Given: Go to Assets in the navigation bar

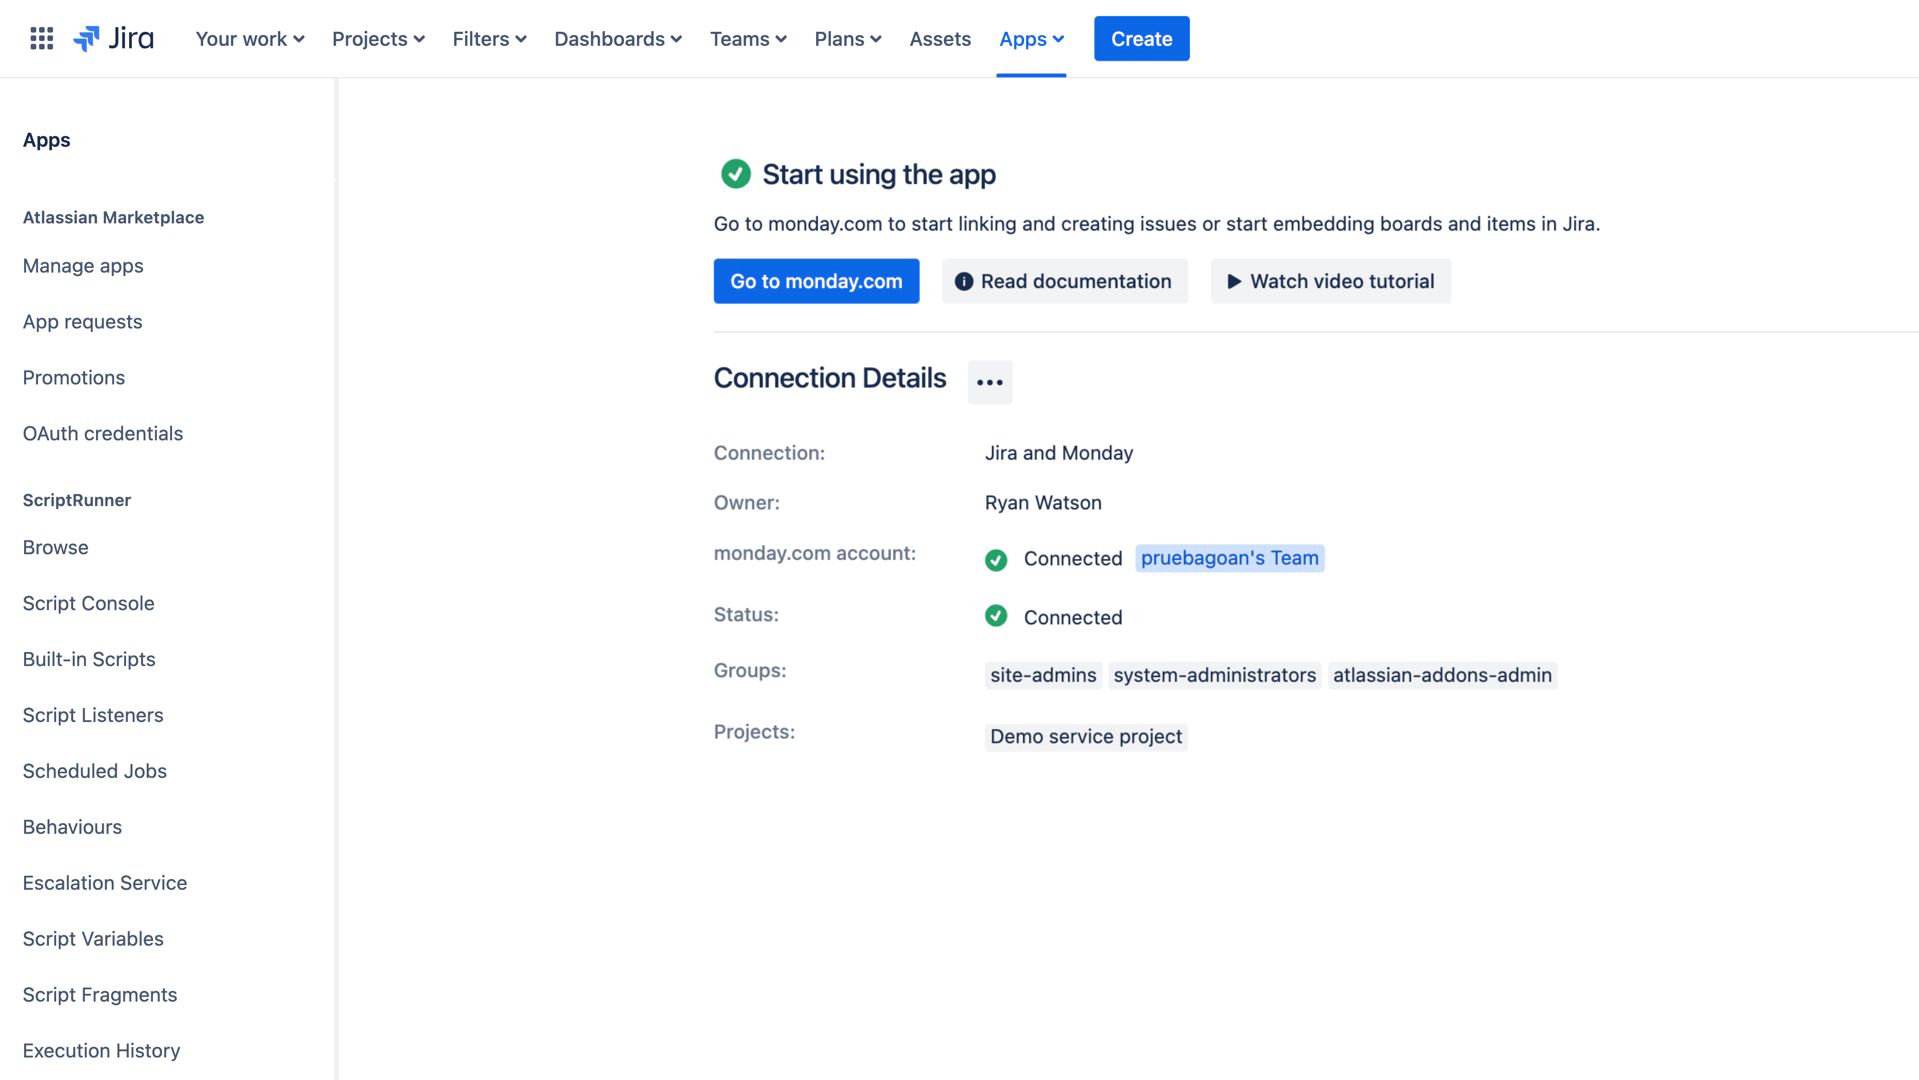Looking at the screenshot, I should (940, 39).
